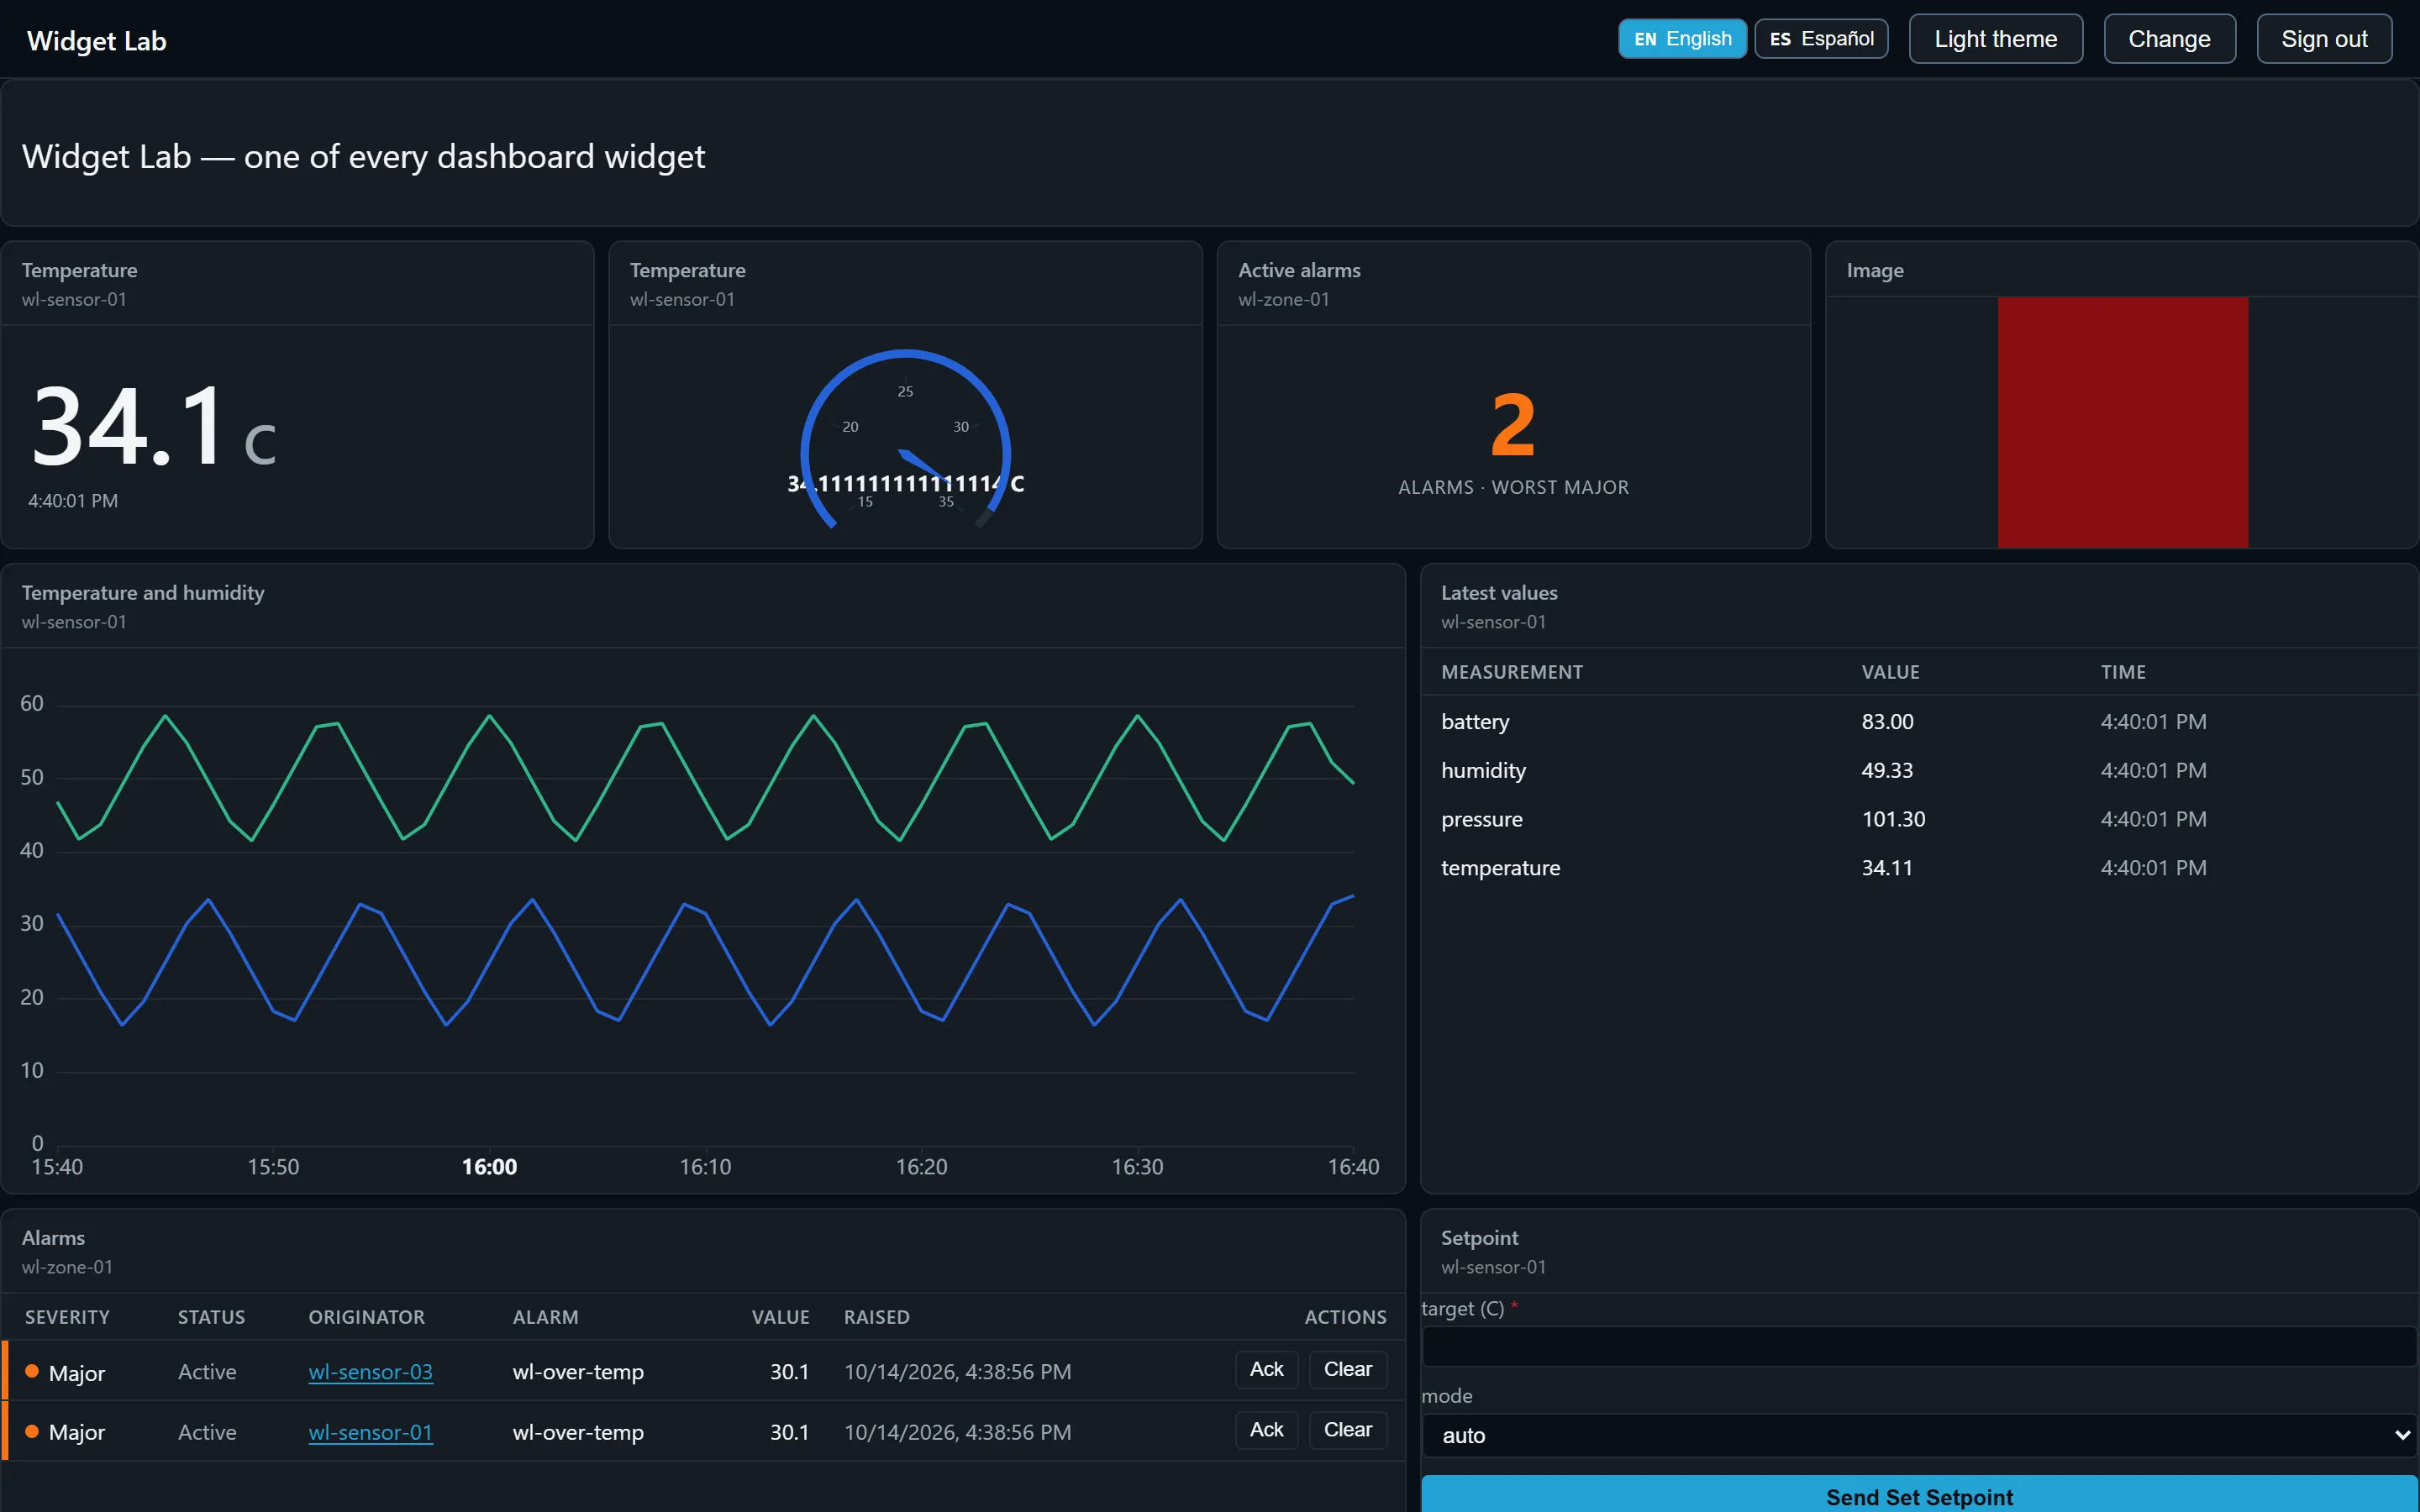Screen dimensions: 2420x1512
Task: Switch language to Español
Action: point(1821,39)
